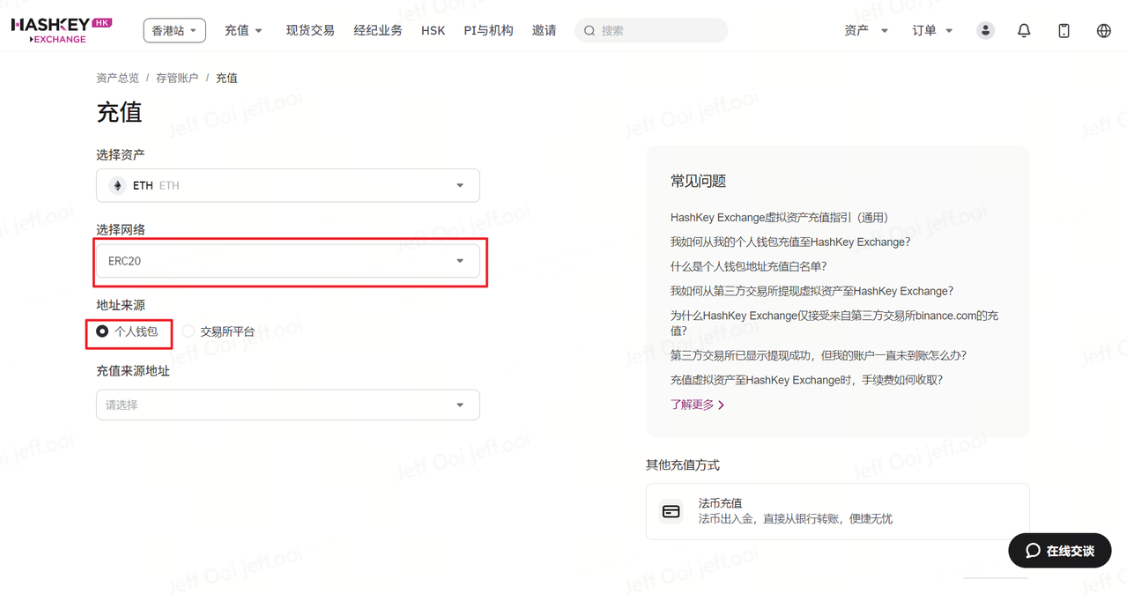Click the 常见问题 heading
This screenshot has width=1127, height=595.
698,181
